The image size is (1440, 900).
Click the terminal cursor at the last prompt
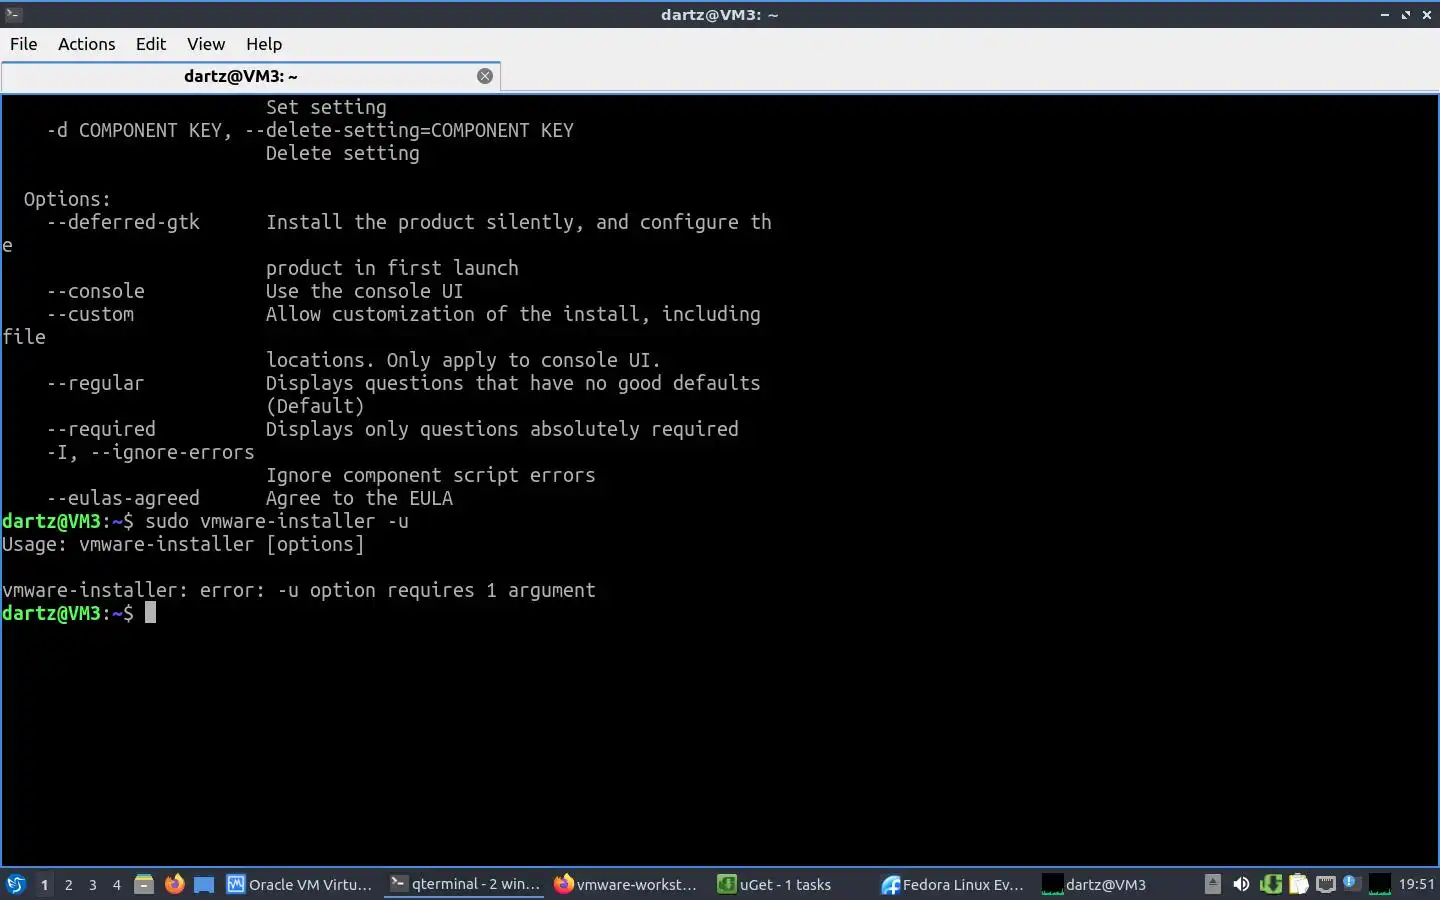[x=151, y=613]
